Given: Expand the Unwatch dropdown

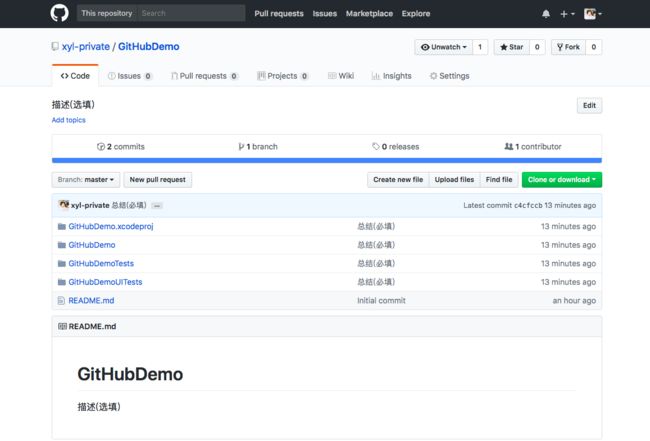Looking at the screenshot, I should point(444,47).
